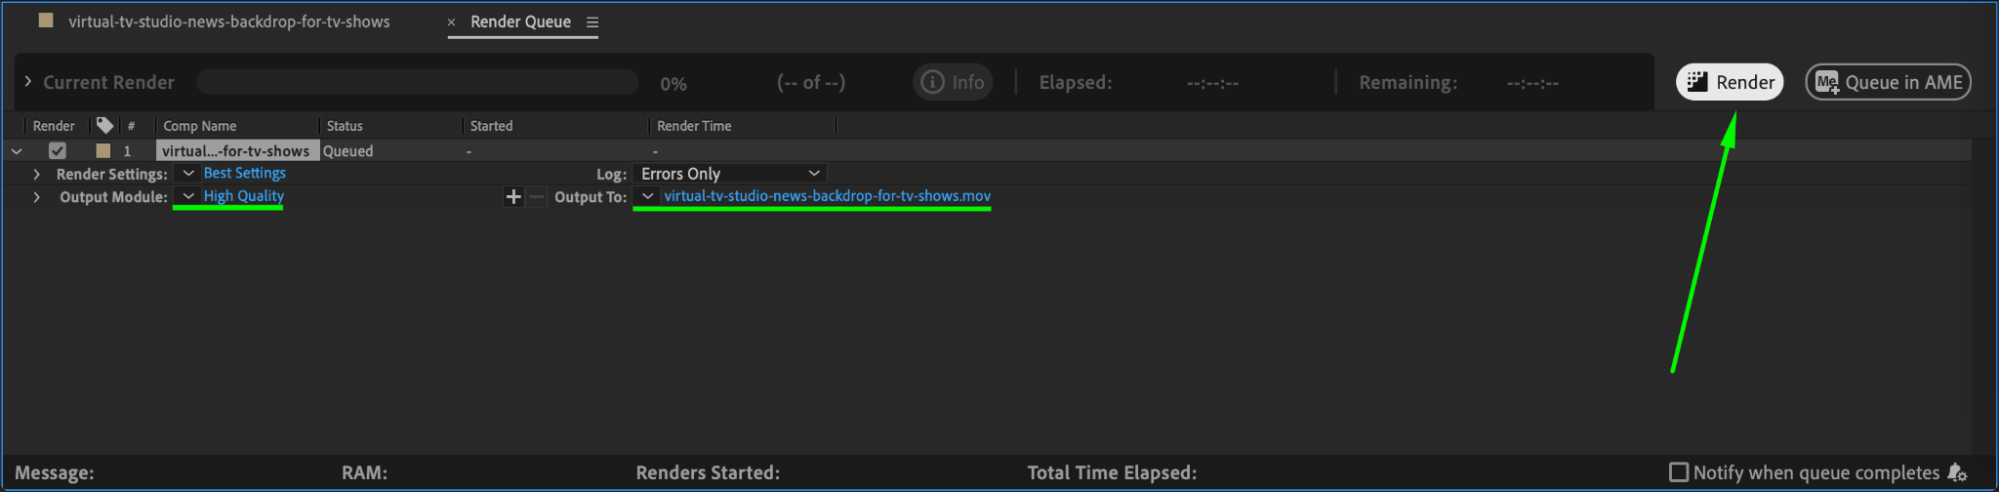The height and width of the screenshot is (492, 1999).
Task: Expand Current Render details
Action: (x=28, y=82)
